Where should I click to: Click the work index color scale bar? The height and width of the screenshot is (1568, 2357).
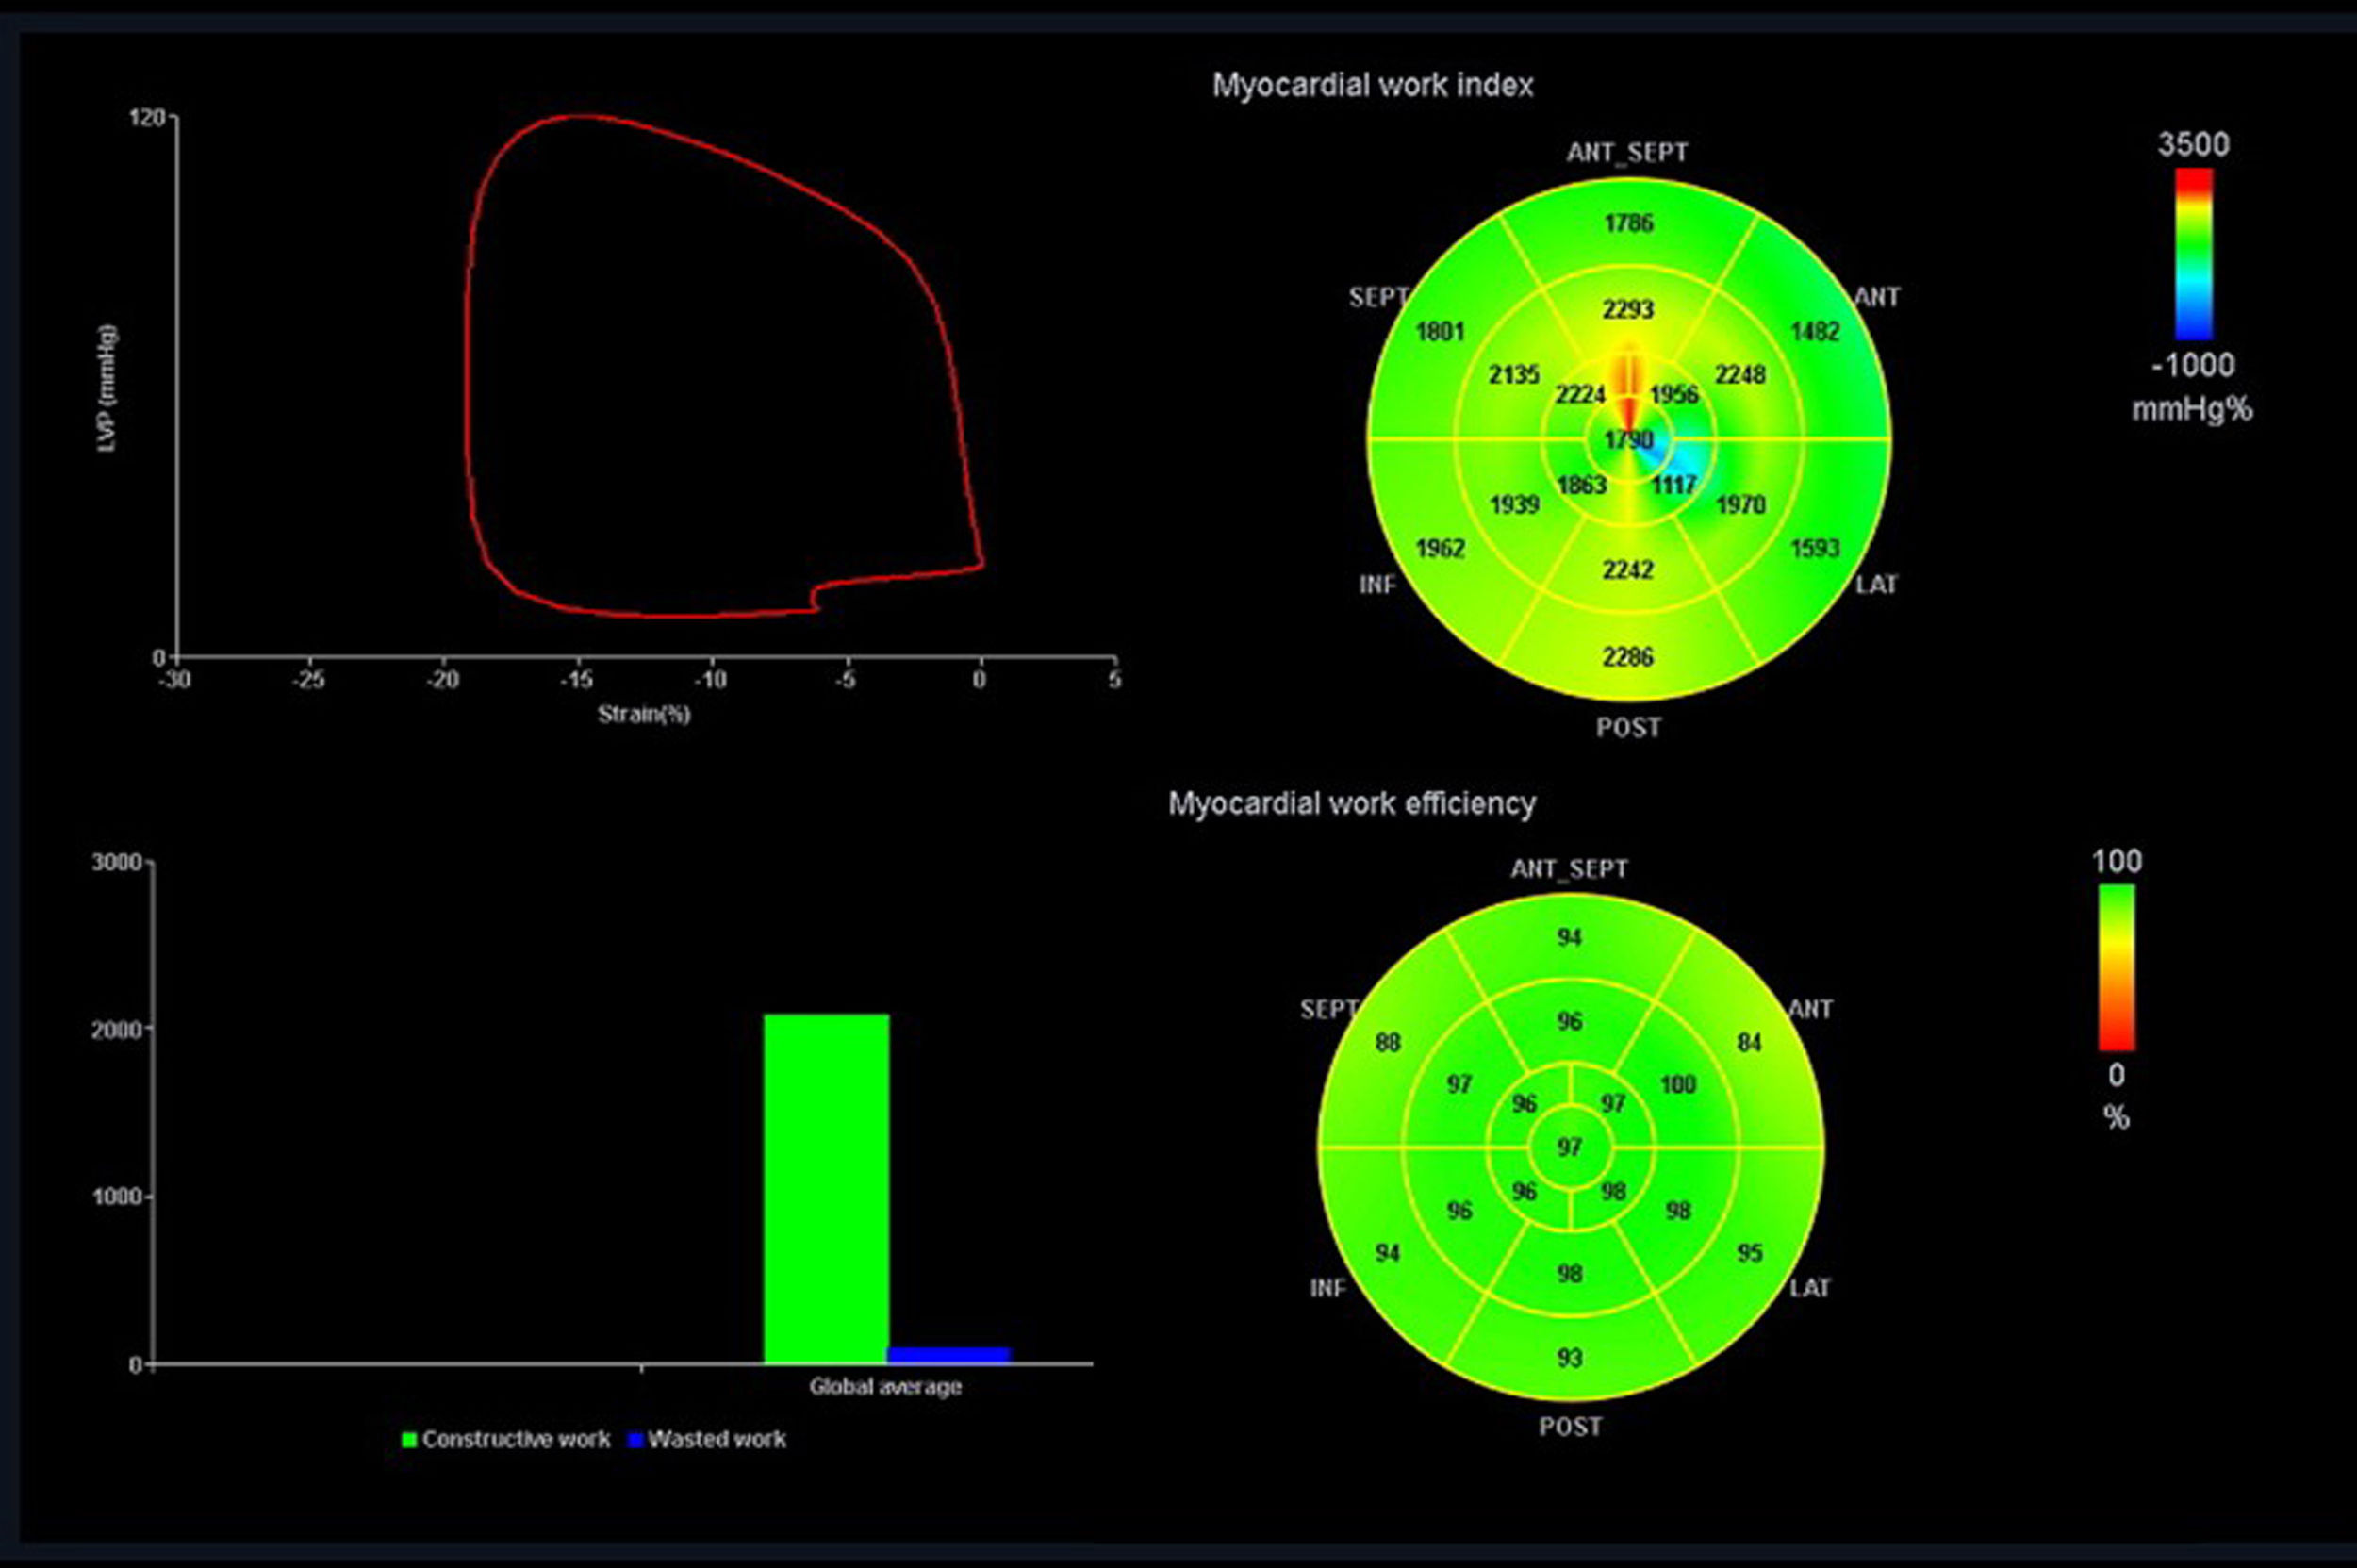2193,254
